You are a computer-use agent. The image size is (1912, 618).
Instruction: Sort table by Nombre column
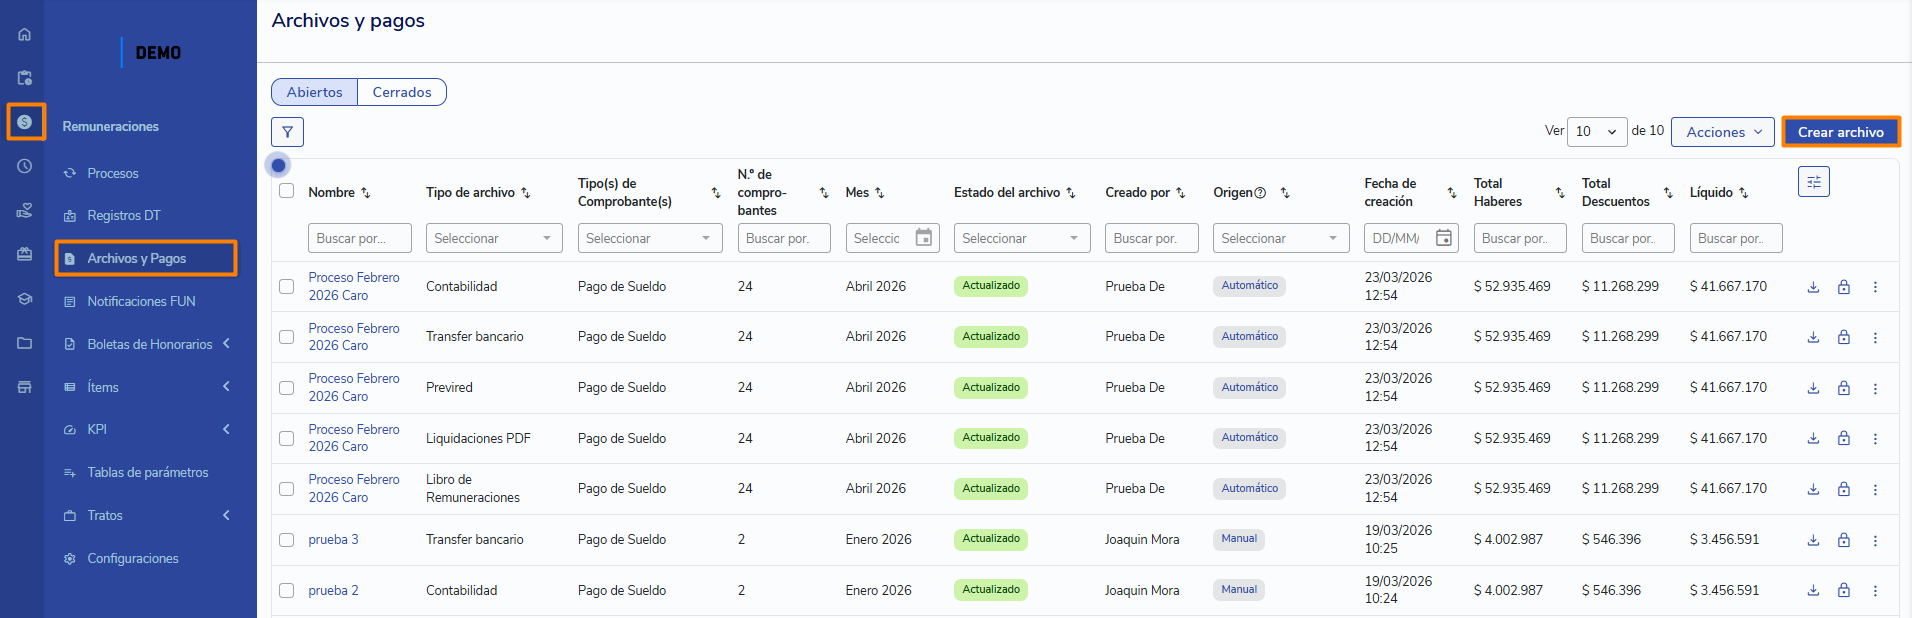coord(366,193)
